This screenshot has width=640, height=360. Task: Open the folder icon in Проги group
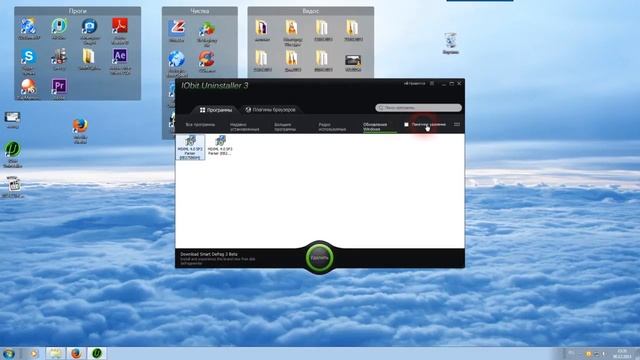click(89, 59)
